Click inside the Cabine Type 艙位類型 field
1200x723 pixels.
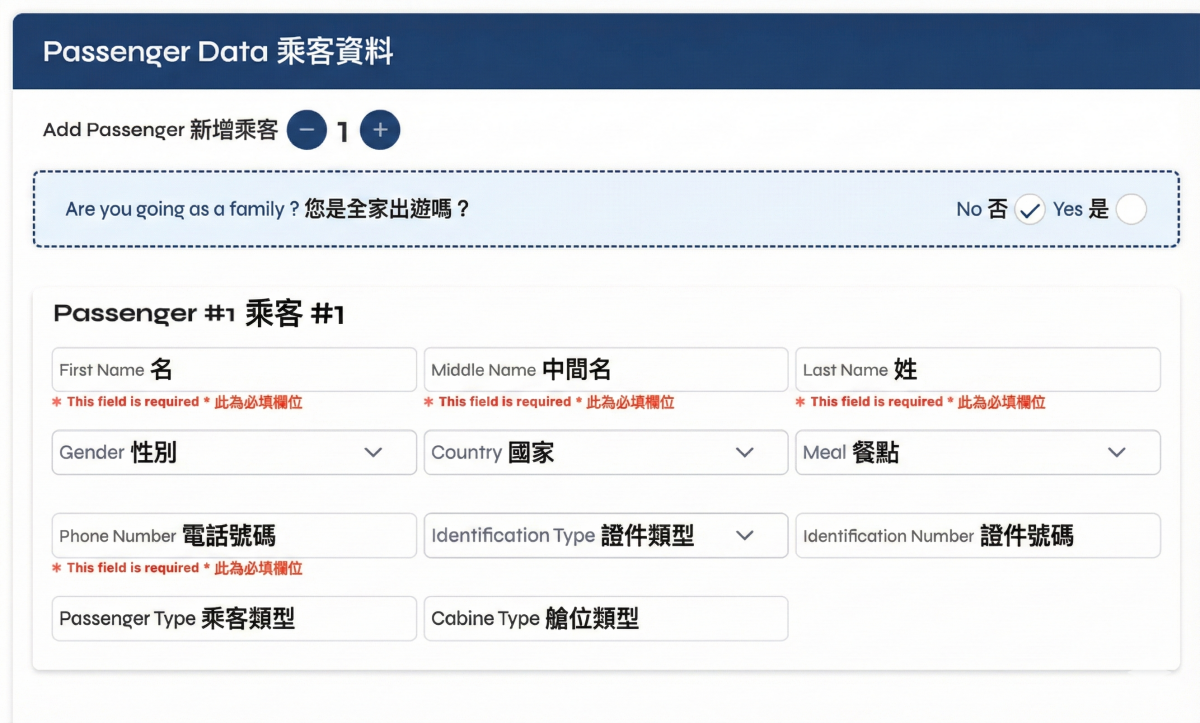[605, 618]
